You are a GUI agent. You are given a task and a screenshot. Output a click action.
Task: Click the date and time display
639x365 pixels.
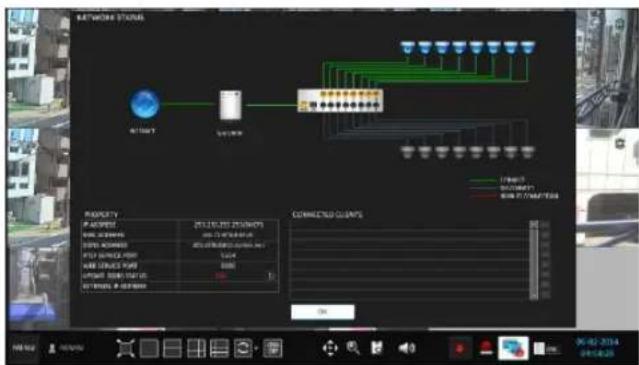pyautogui.click(x=597, y=347)
